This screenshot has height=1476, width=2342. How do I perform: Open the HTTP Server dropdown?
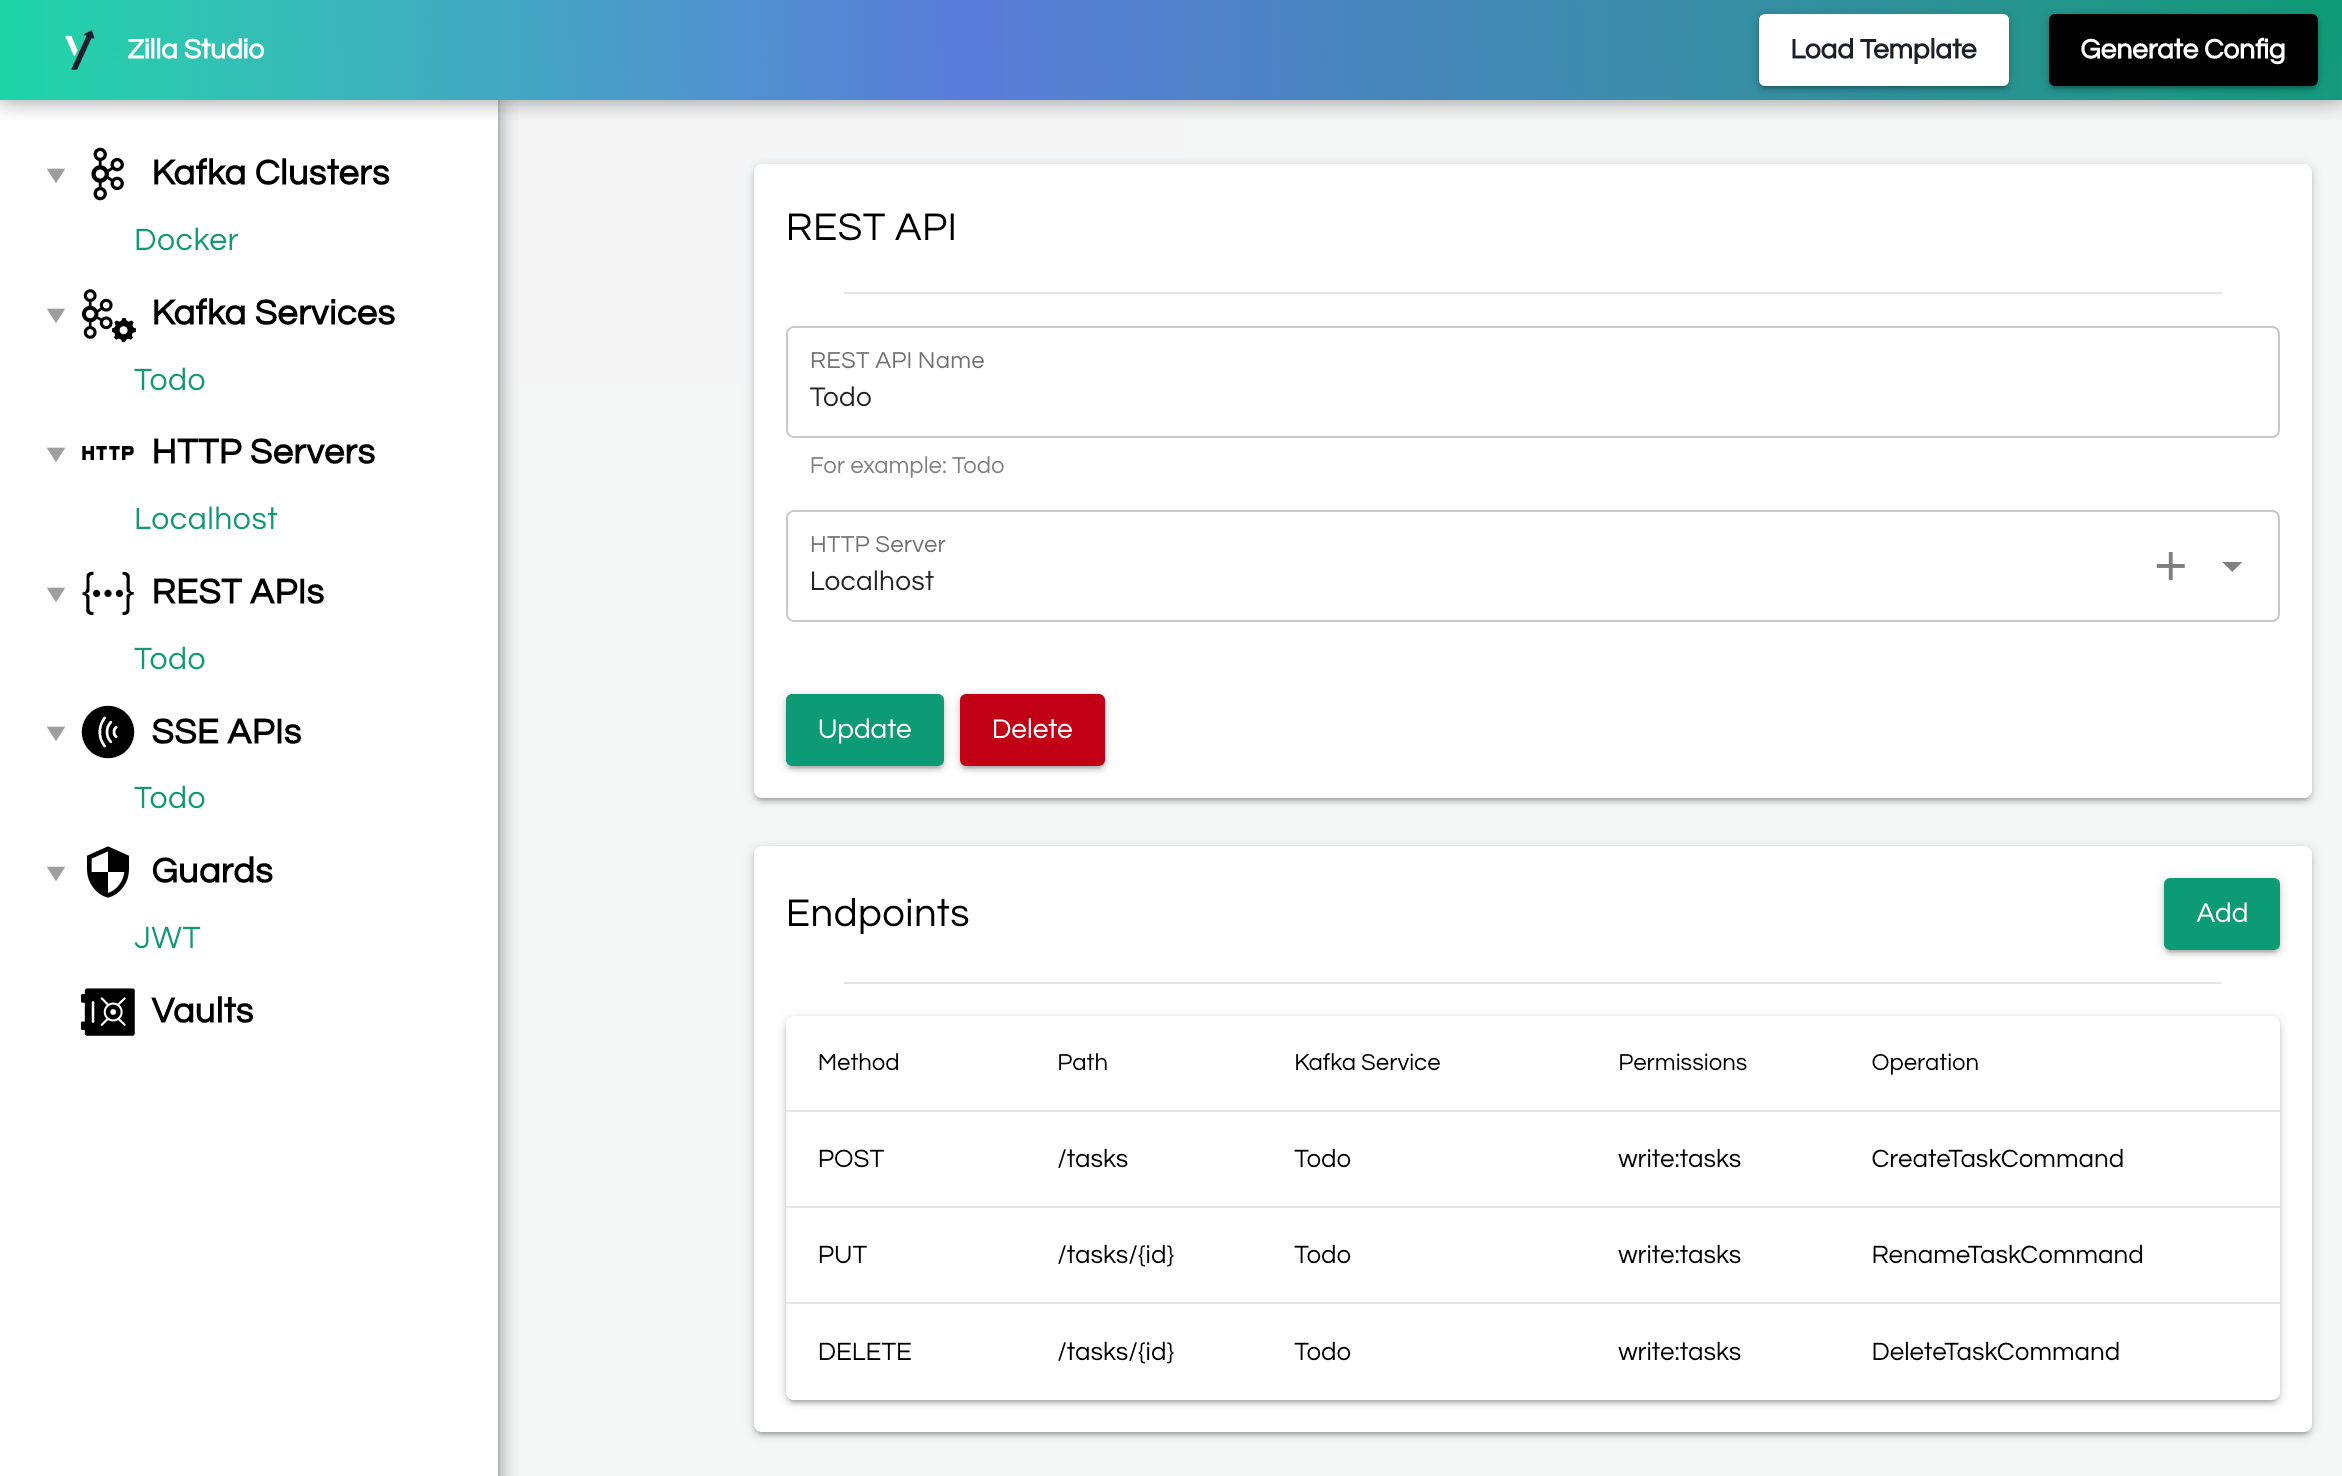click(x=2232, y=567)
